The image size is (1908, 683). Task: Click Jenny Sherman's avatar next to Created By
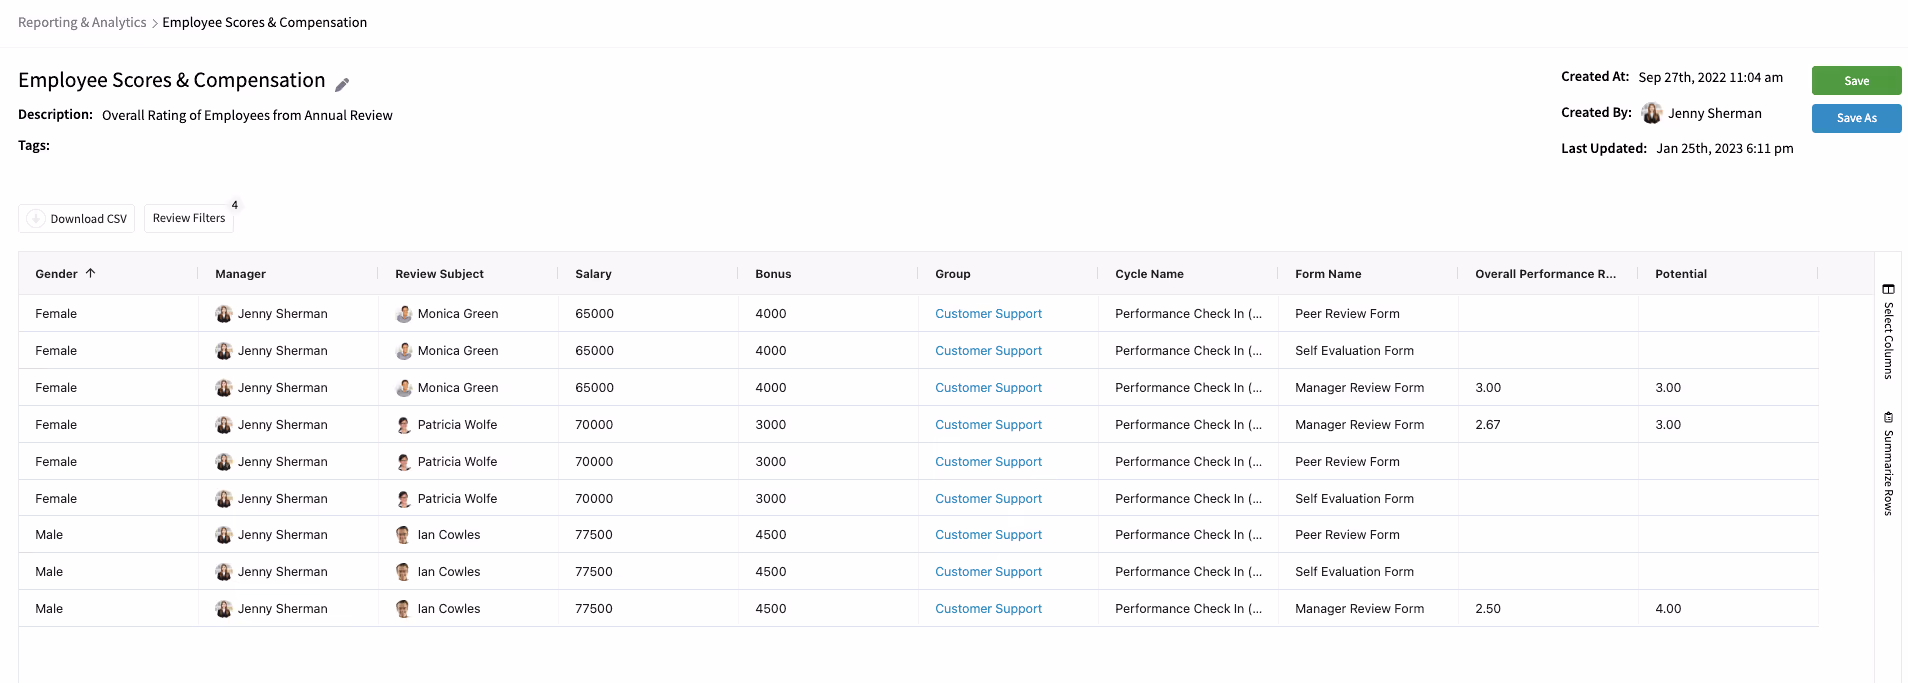pyautogui.click(x=1652, y=113)
